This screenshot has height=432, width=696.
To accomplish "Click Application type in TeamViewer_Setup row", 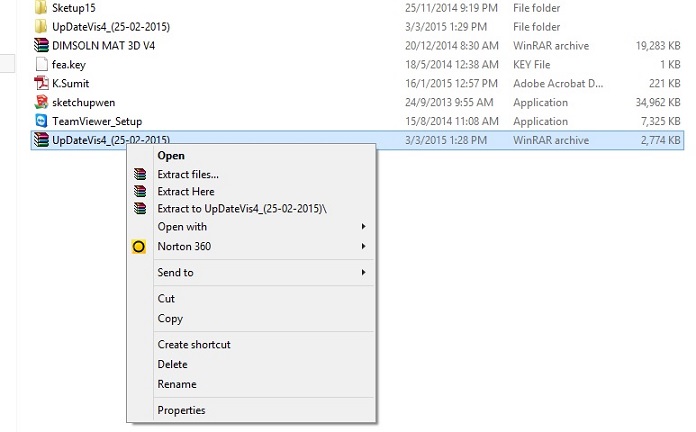I will click(540, 121).
